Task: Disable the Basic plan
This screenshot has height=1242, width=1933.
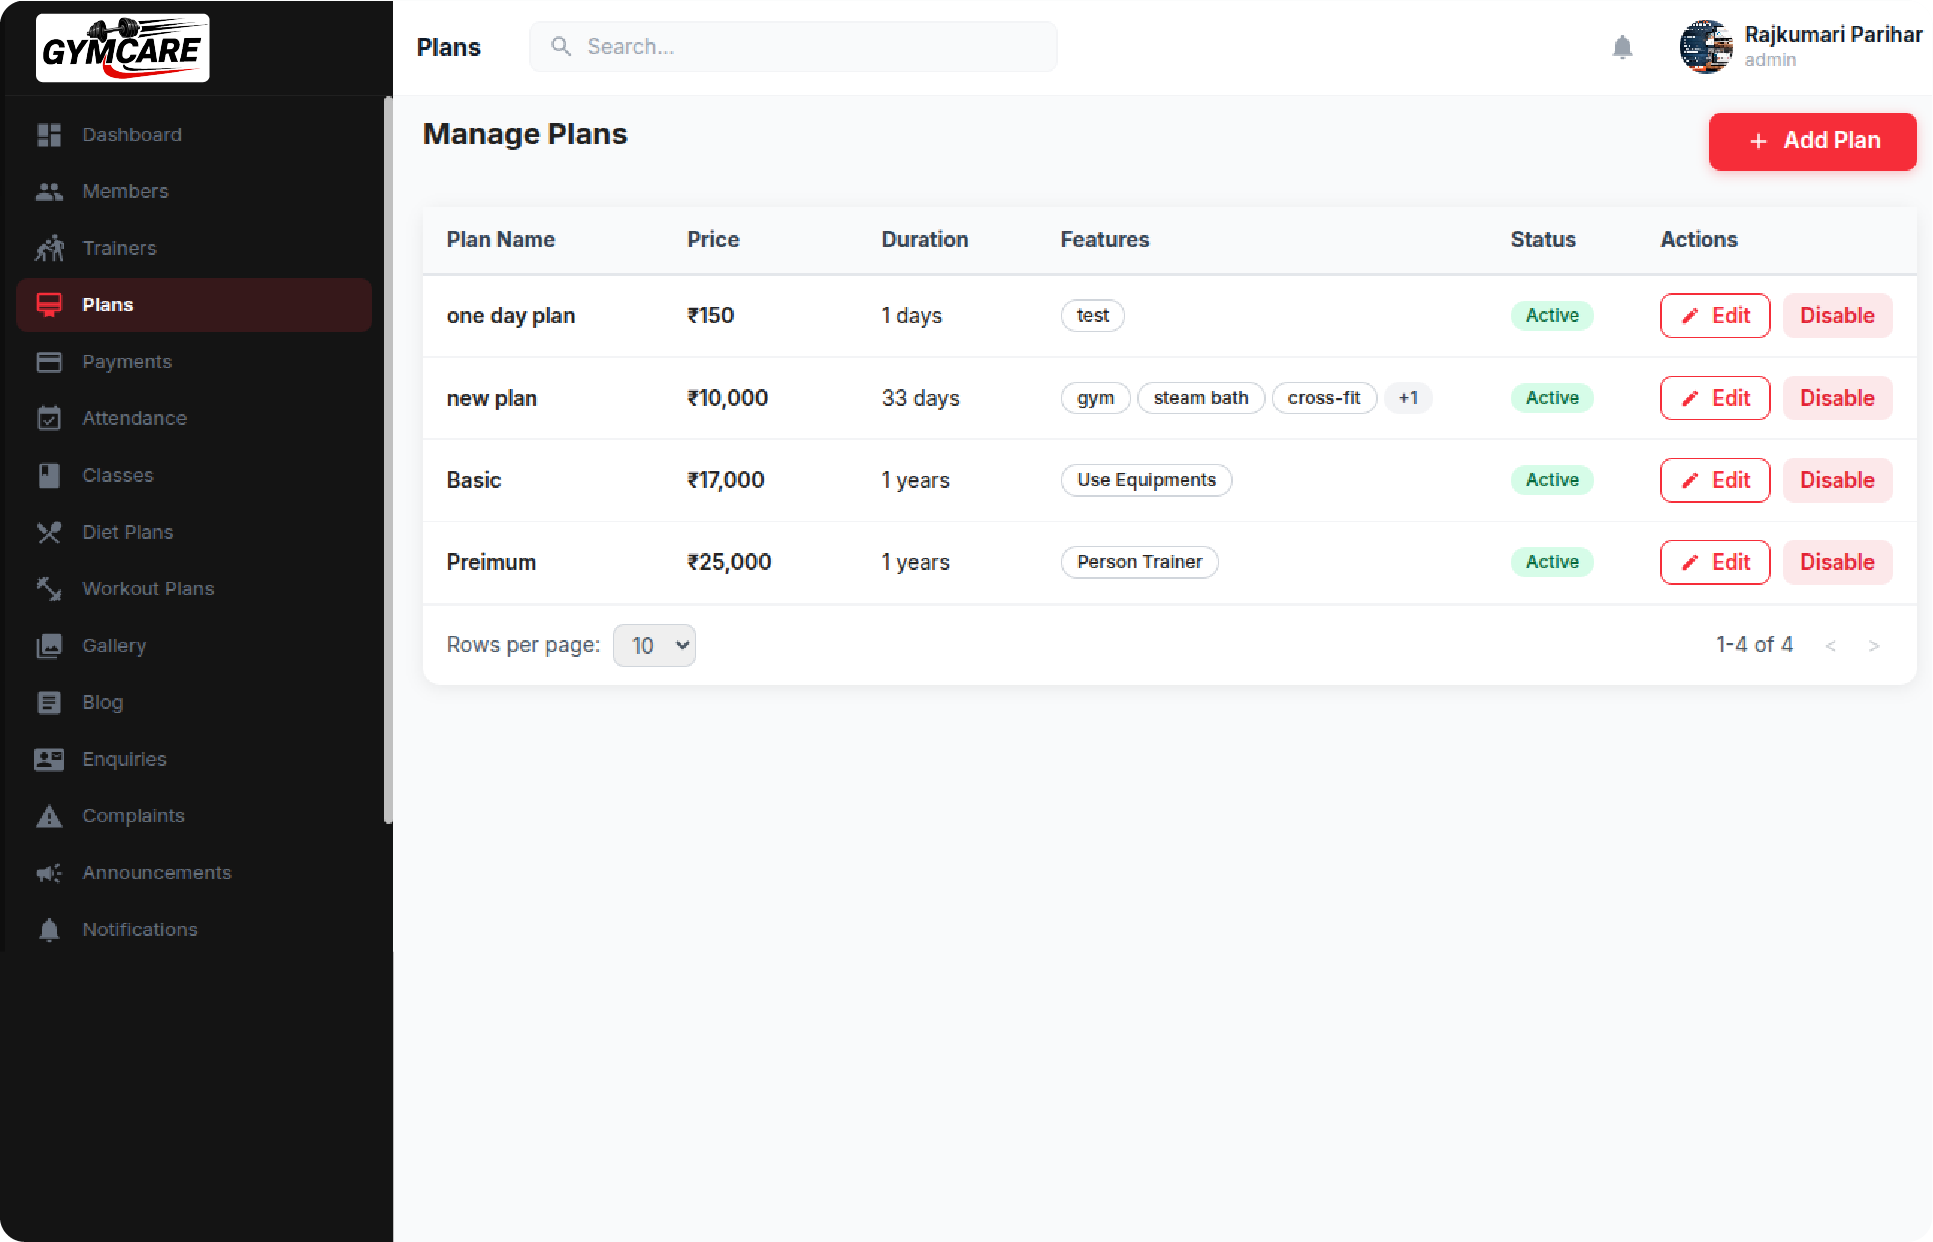Action: point(1837,480)
